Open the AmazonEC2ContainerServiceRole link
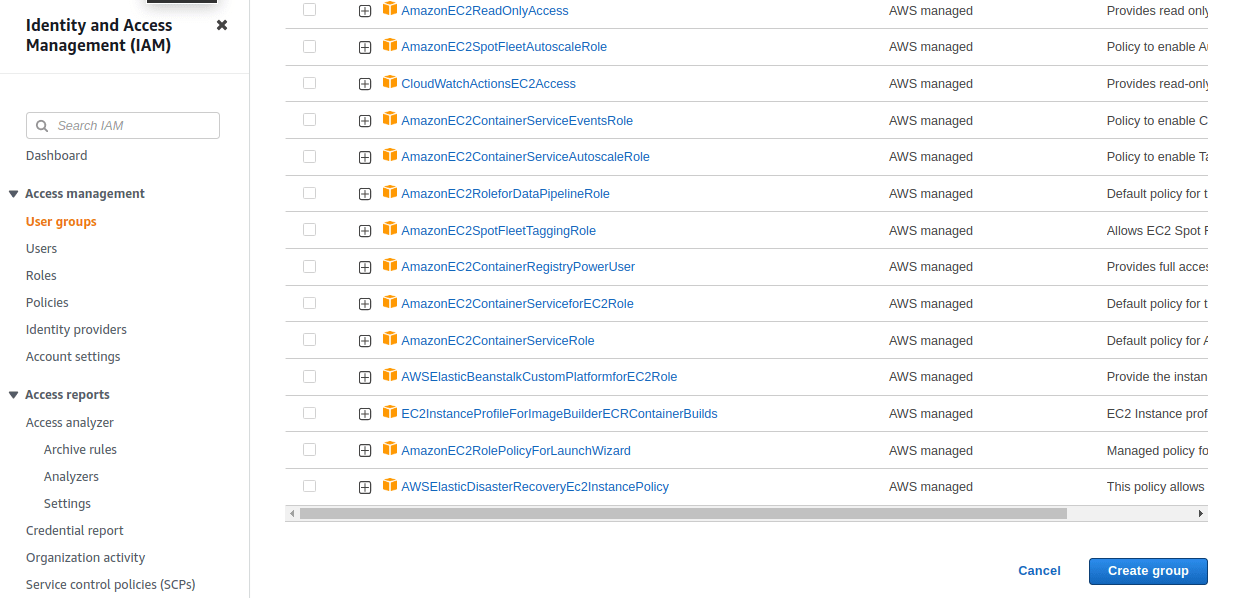This screenshot has width=1237, height=598. 498,341
